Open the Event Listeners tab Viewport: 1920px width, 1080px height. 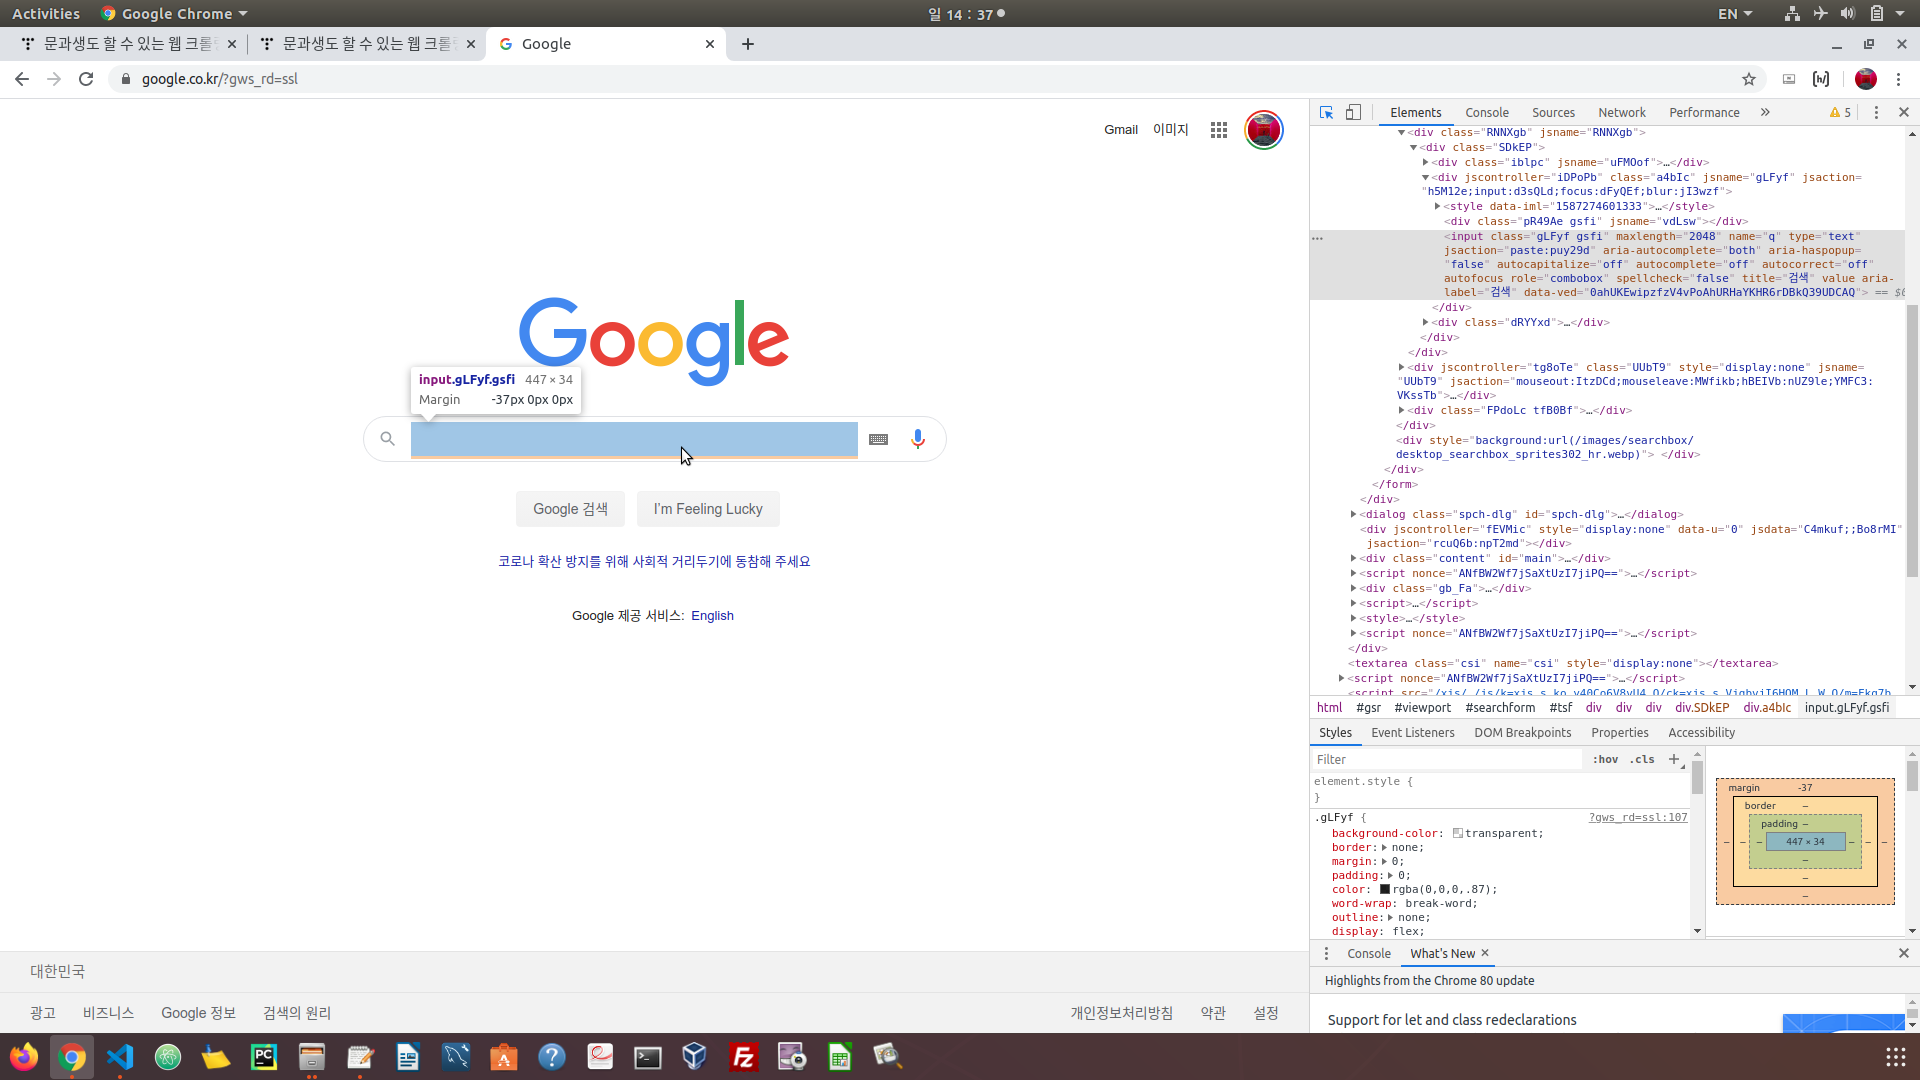coord(1412,733)
